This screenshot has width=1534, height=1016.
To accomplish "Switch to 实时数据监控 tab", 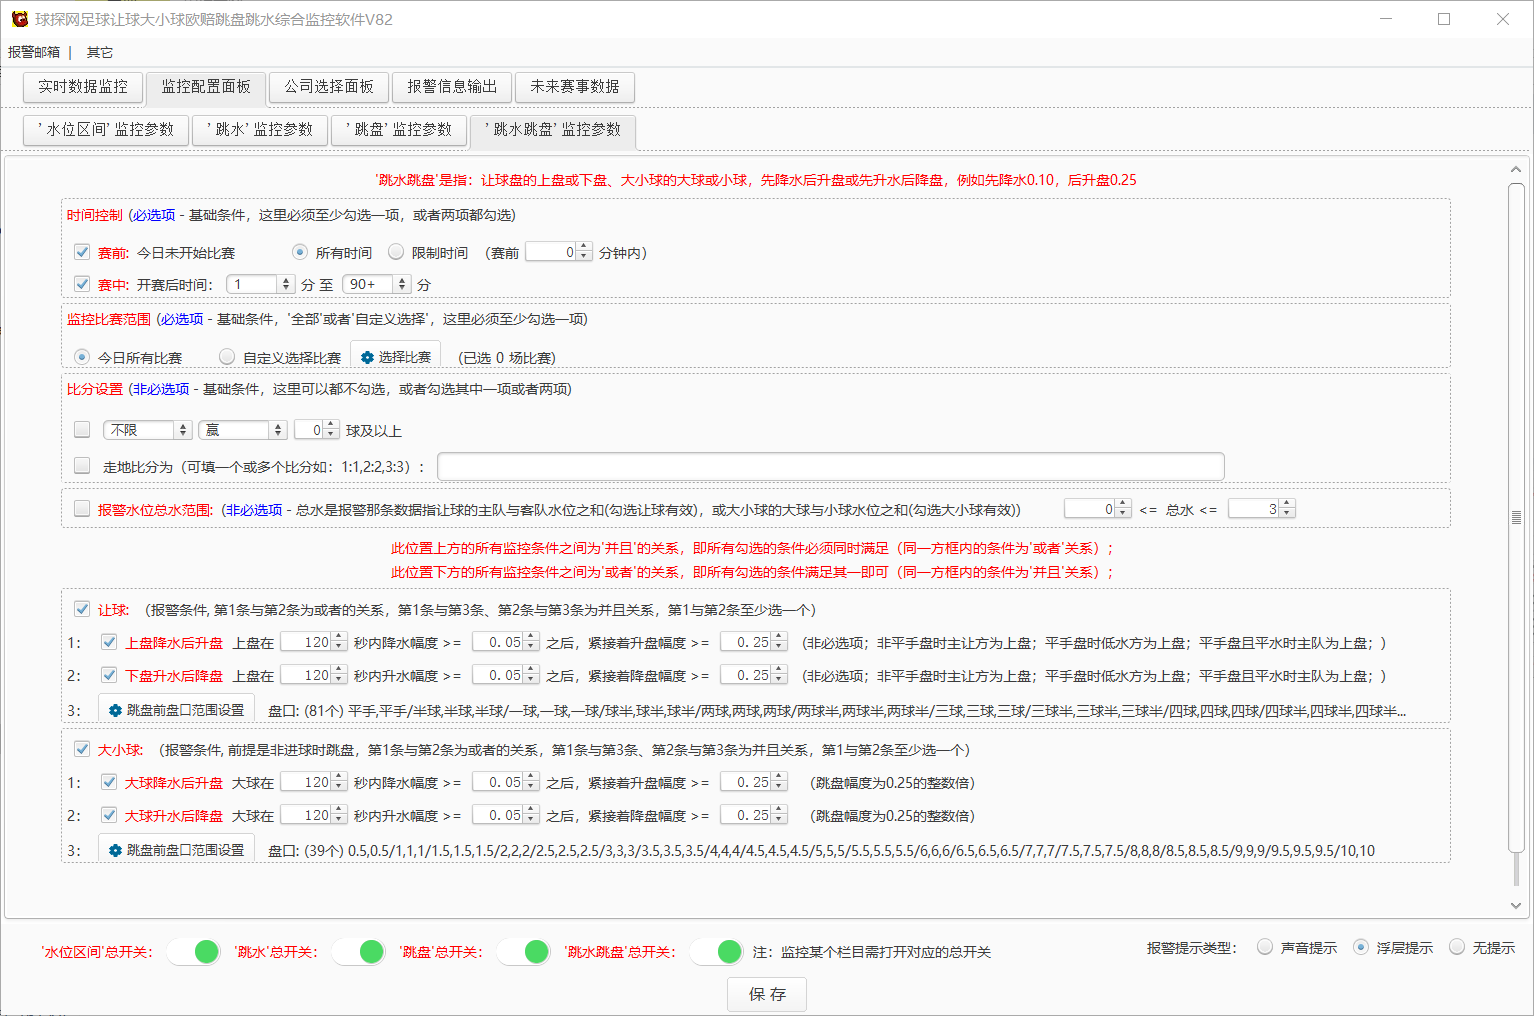I will pos(83,87).
